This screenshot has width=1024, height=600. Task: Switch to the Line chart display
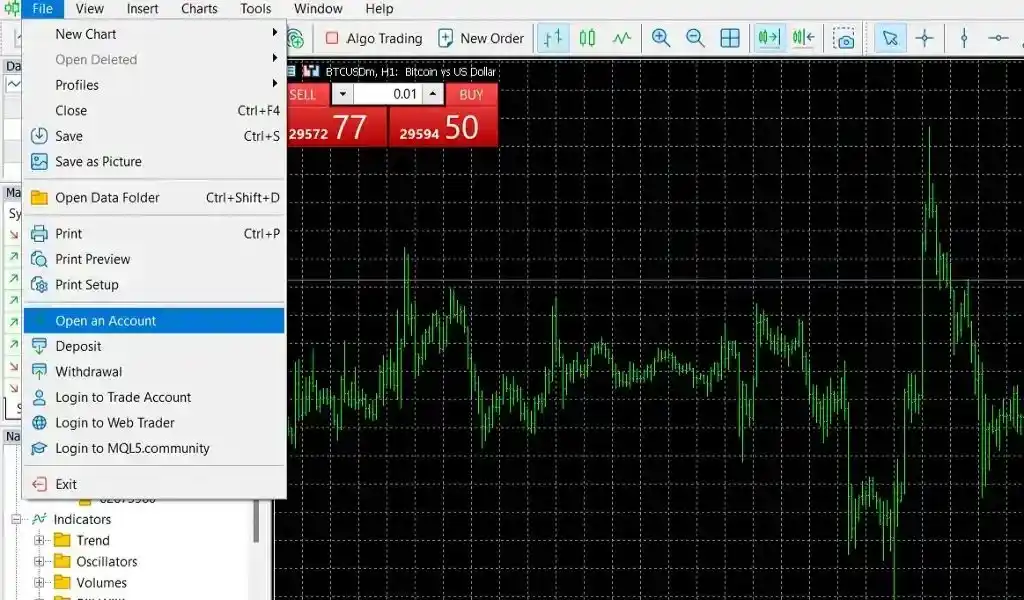click(x=621, y=38)
